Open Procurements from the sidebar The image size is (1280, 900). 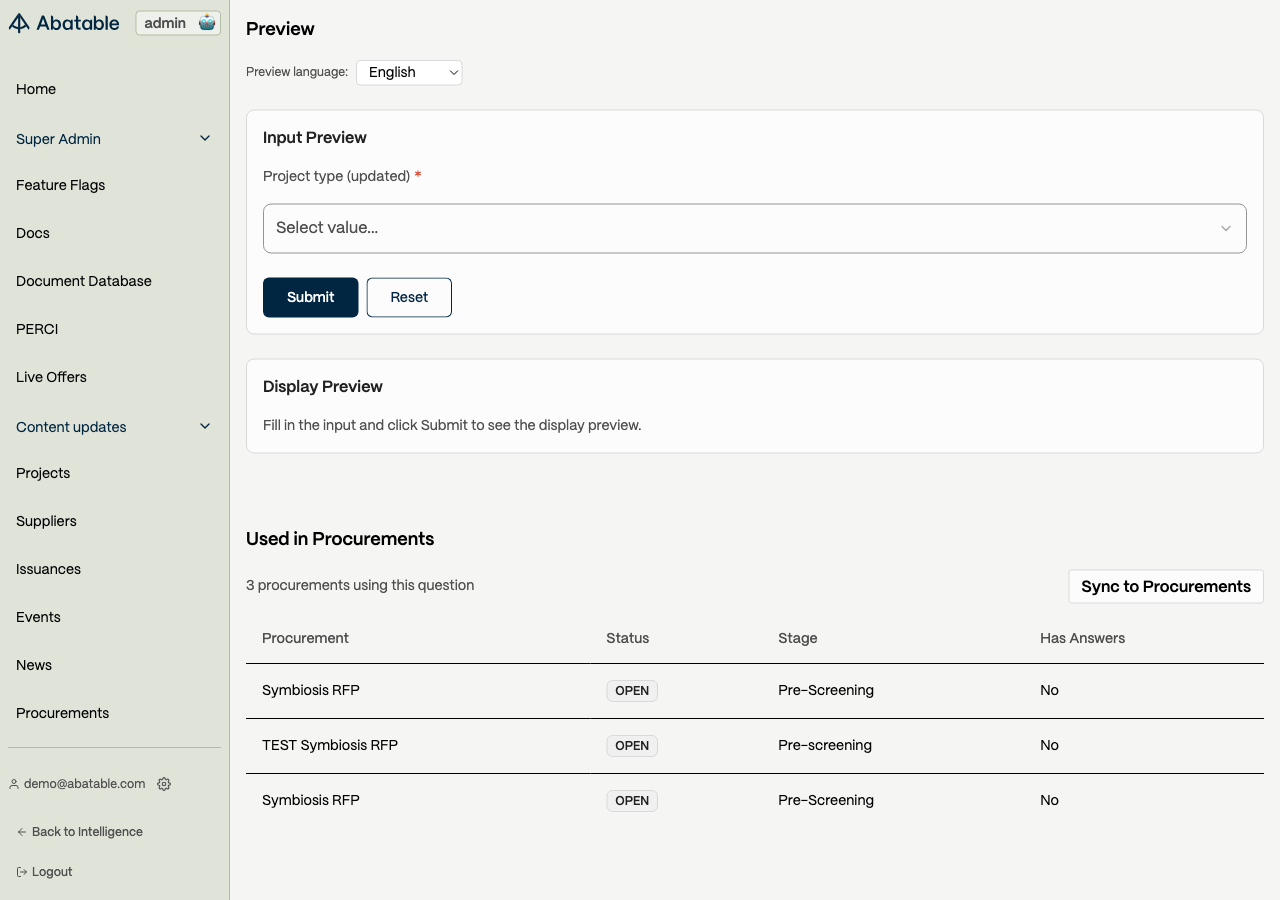[x=62, y=713]
